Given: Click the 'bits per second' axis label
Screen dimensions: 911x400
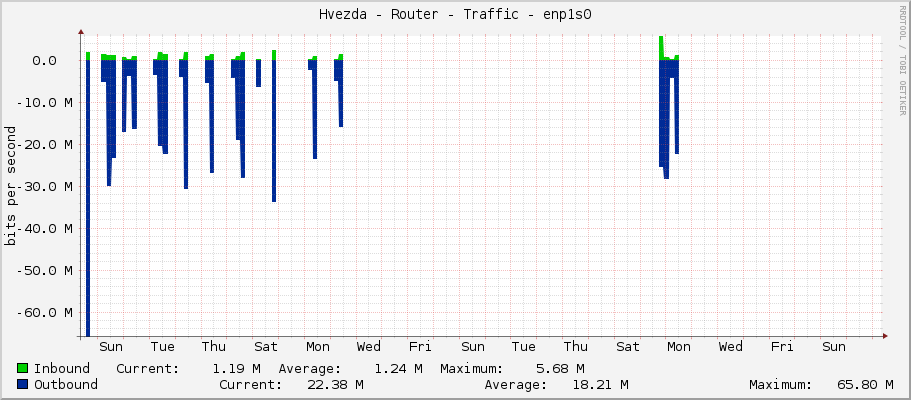Looking at the screenshot, I should 10,185.
